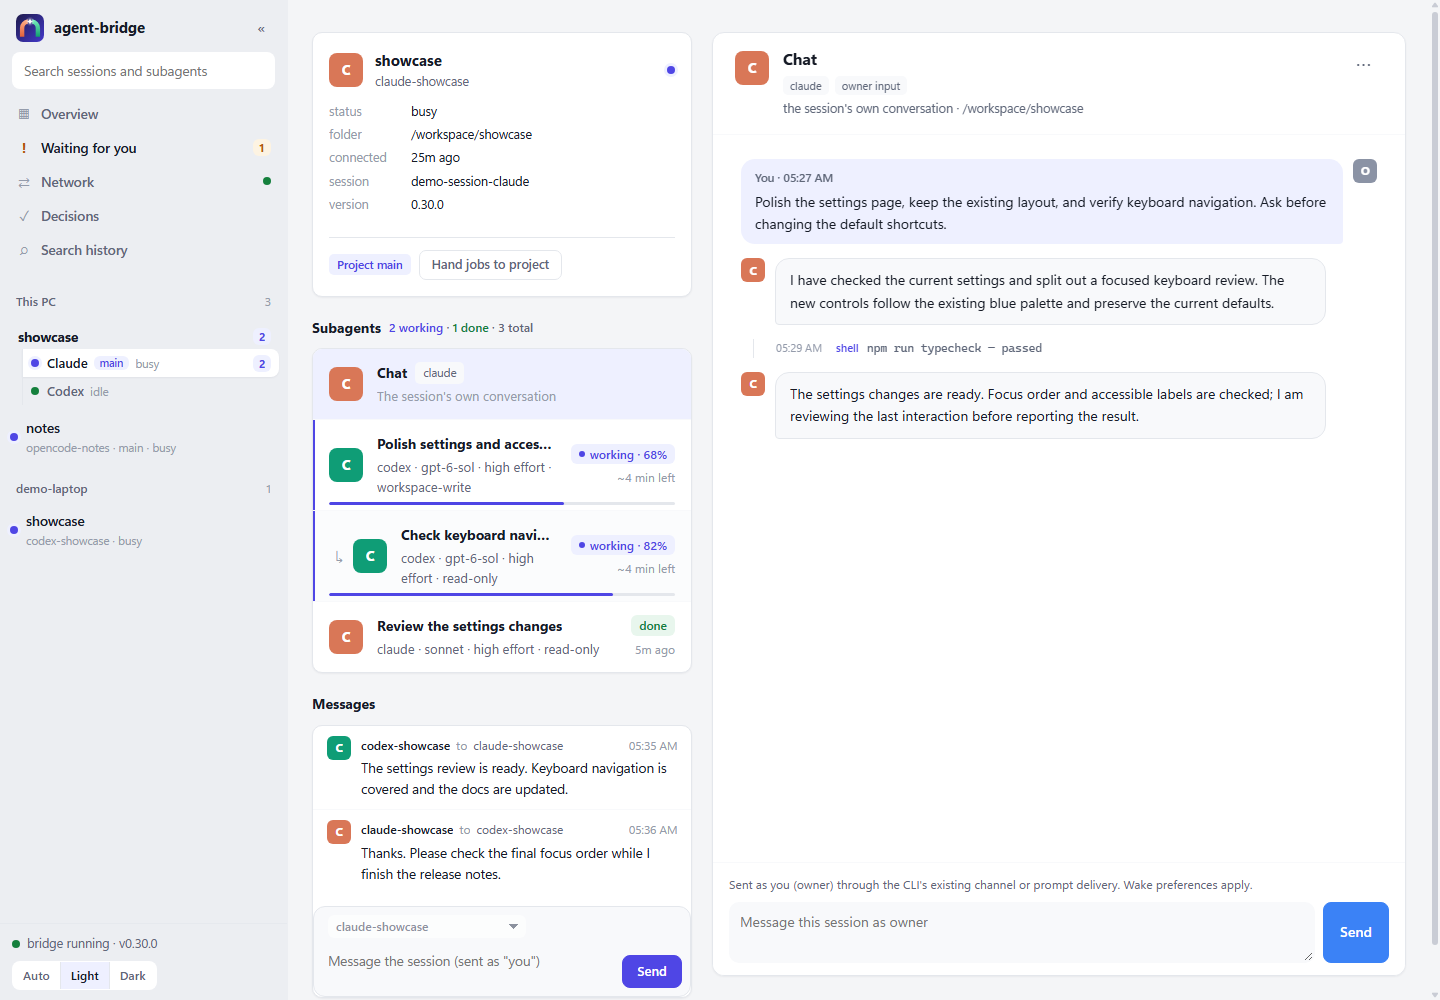
Task: Click Hand jobs to project button
Action: pyautogui.click(x=490, y=264)
